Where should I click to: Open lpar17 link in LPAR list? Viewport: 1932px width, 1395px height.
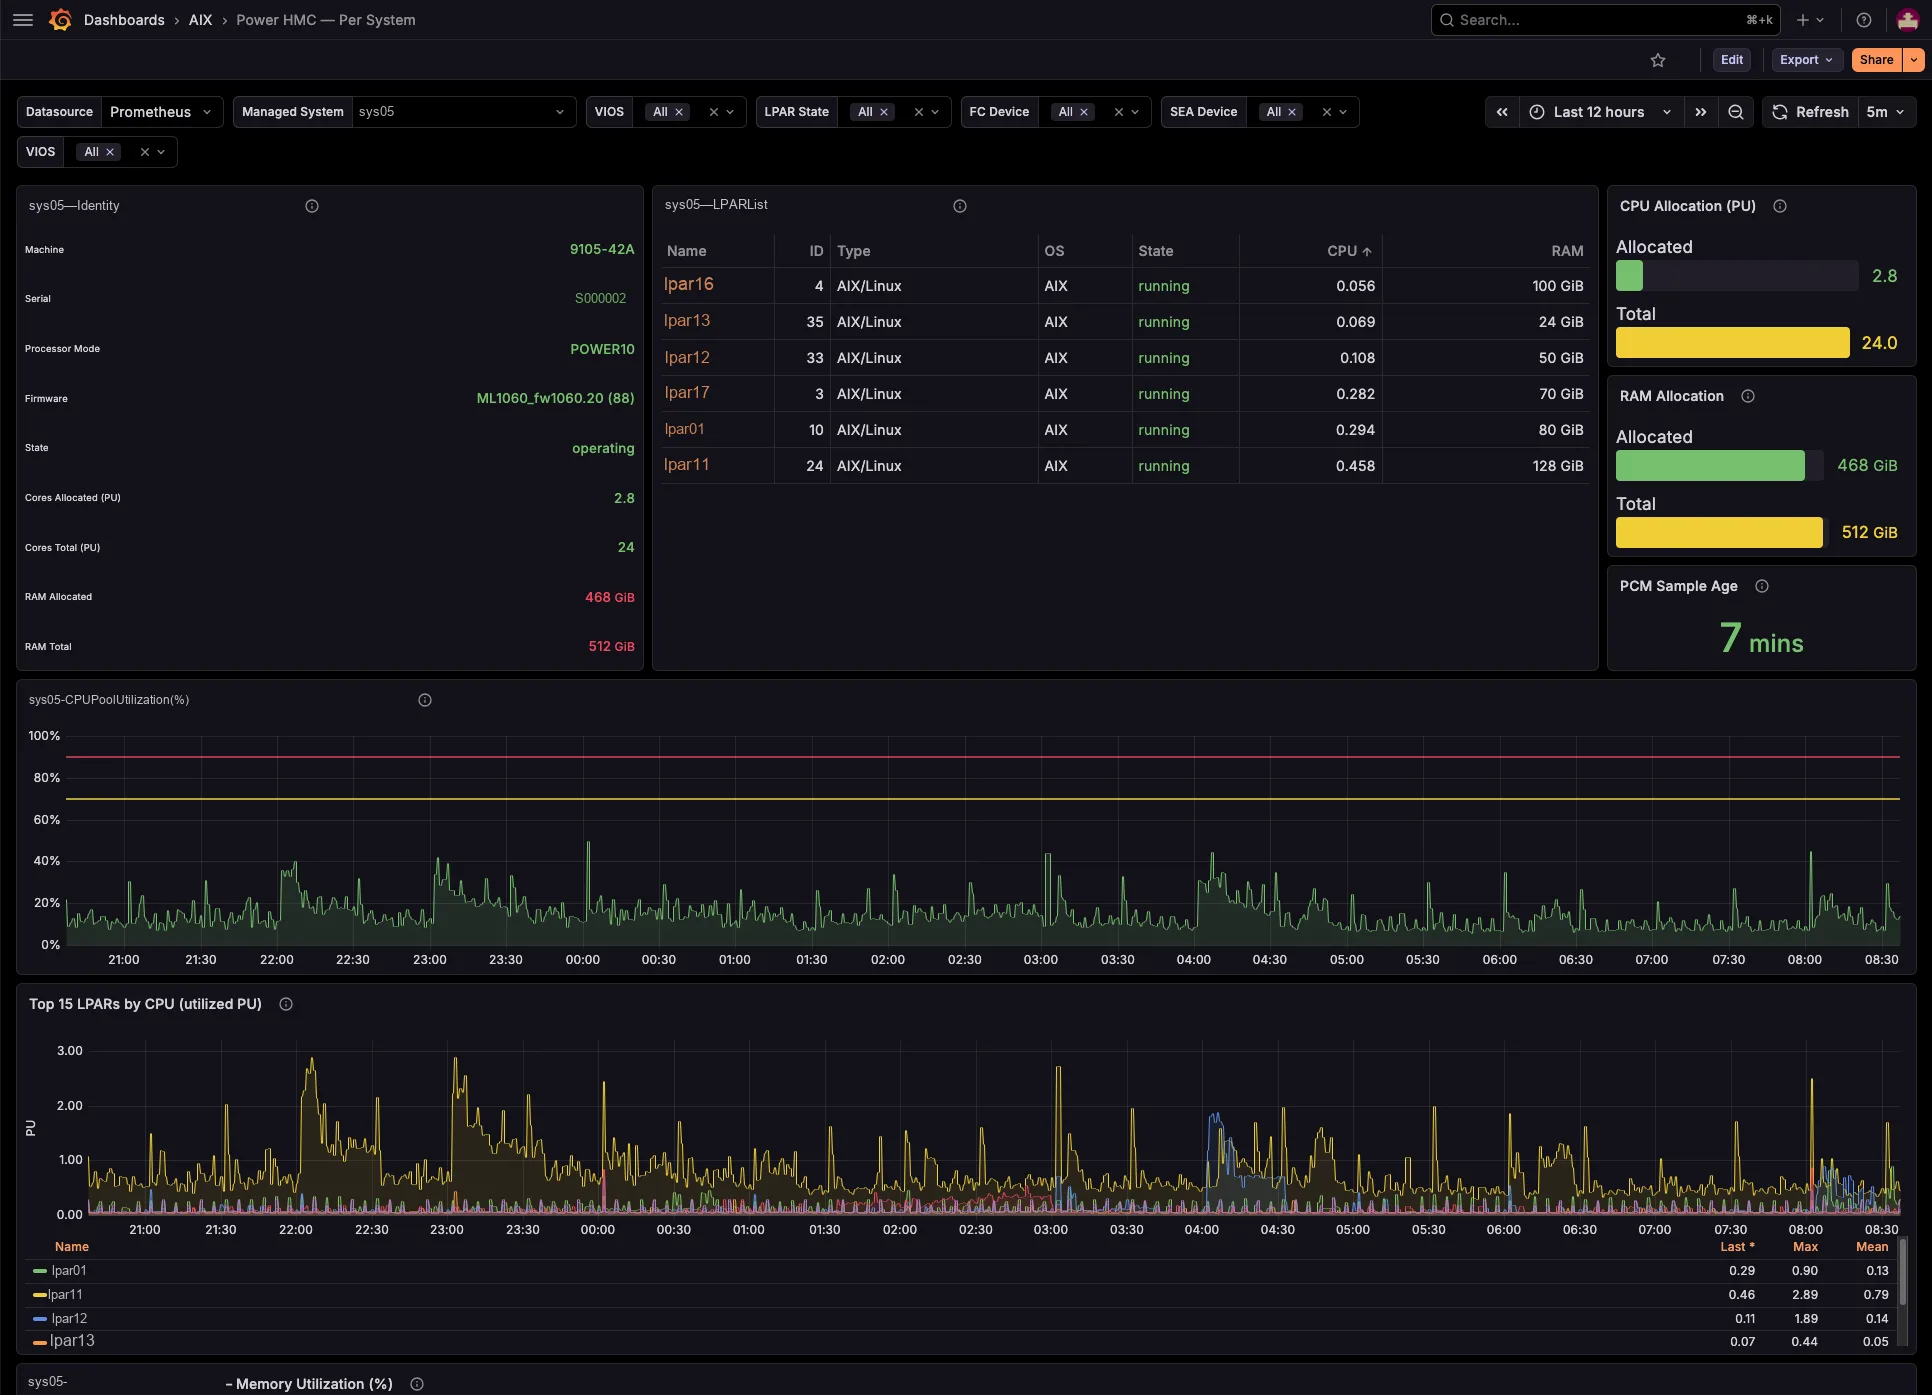coord(686,392)
